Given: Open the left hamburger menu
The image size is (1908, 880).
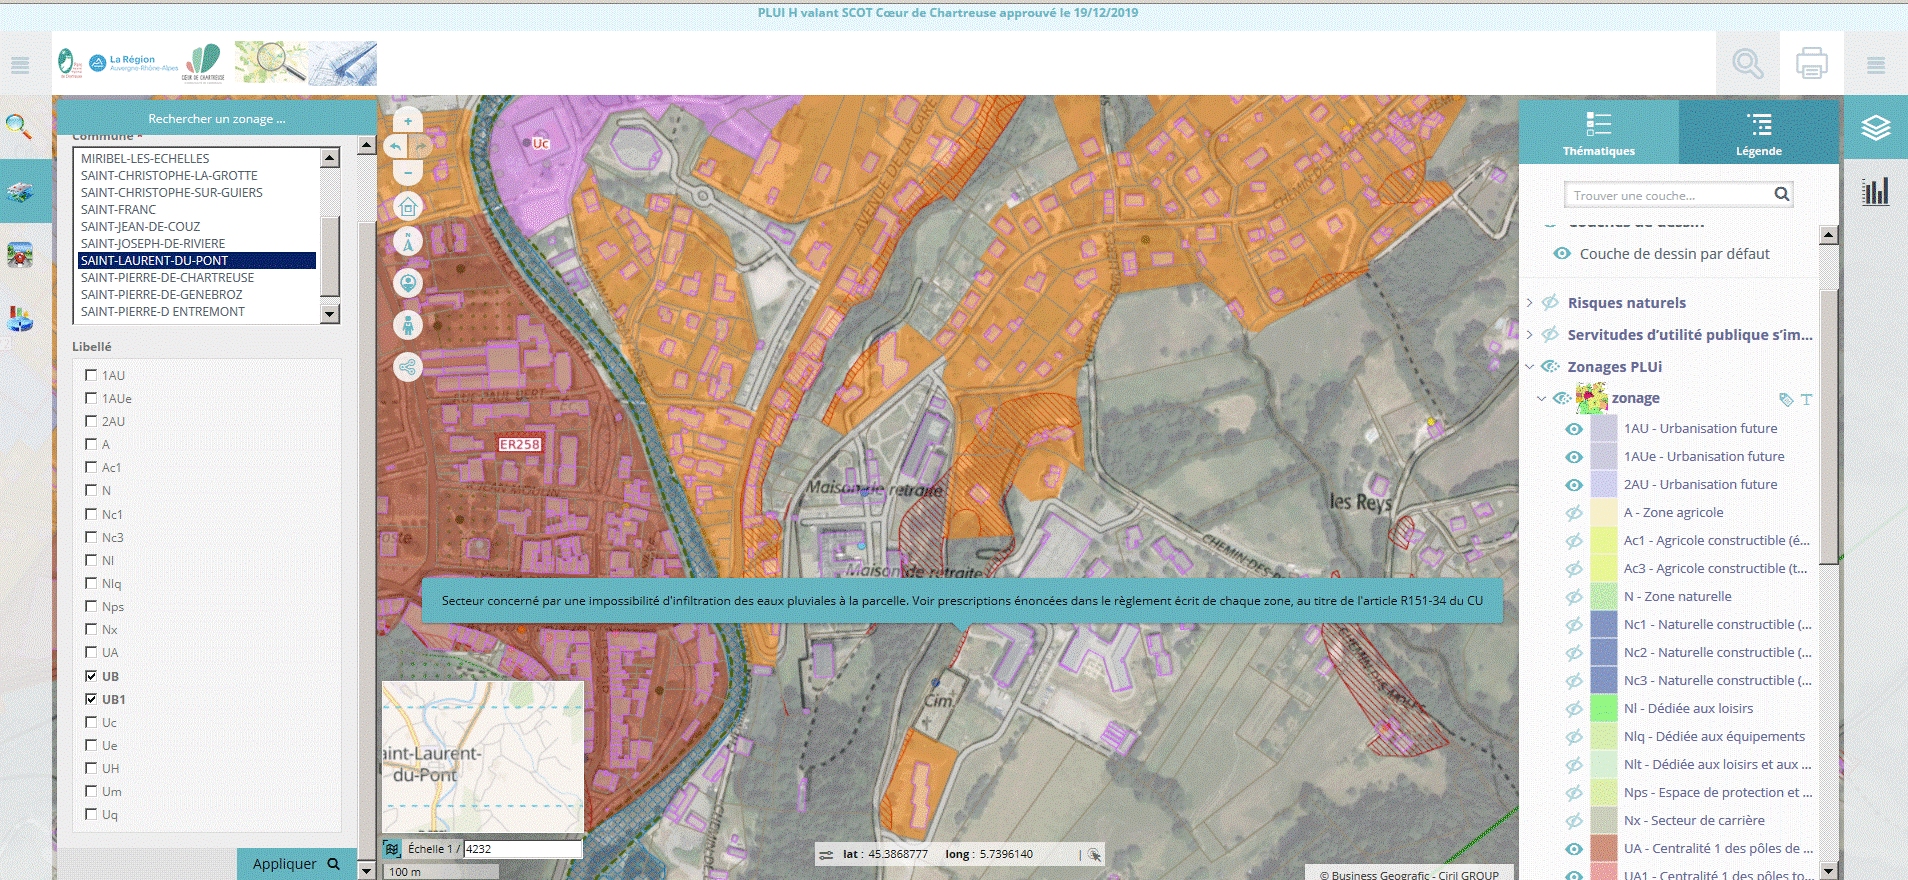Looking at the screenshot, I should [x=20, y=66].
